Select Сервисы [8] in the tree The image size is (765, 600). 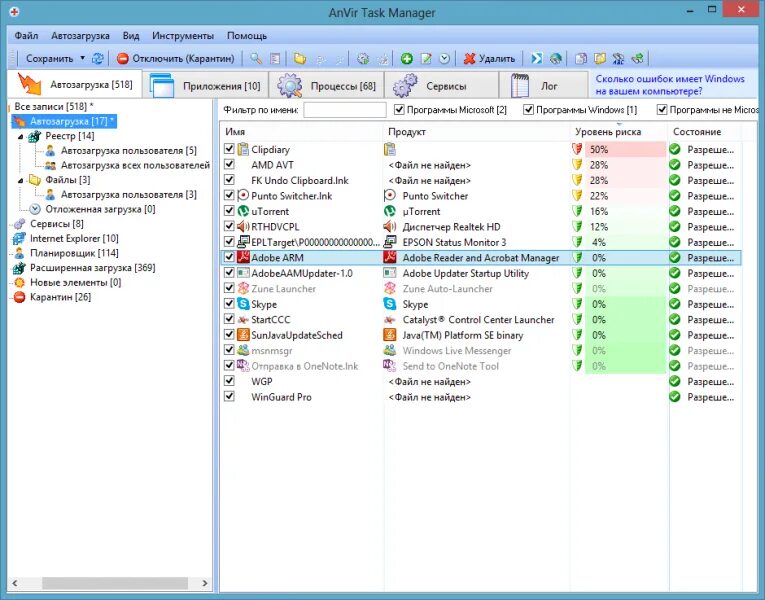pos(57,224)
